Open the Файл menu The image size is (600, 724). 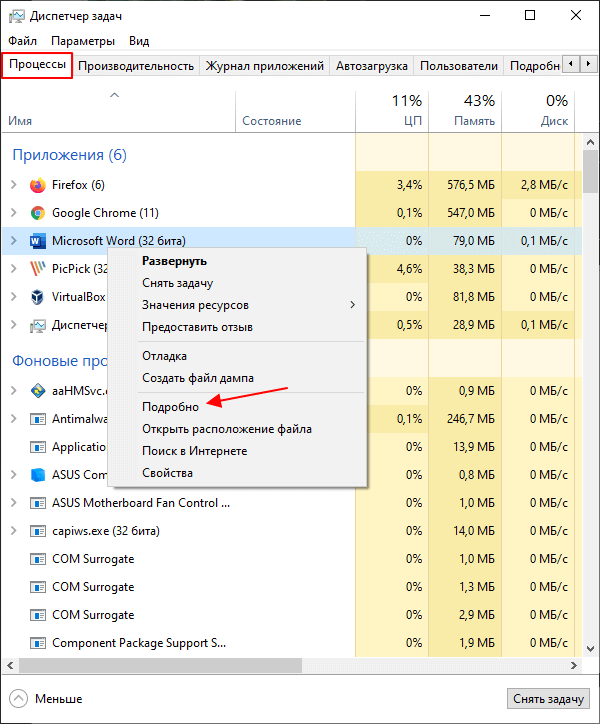click(x=22, y=41)
